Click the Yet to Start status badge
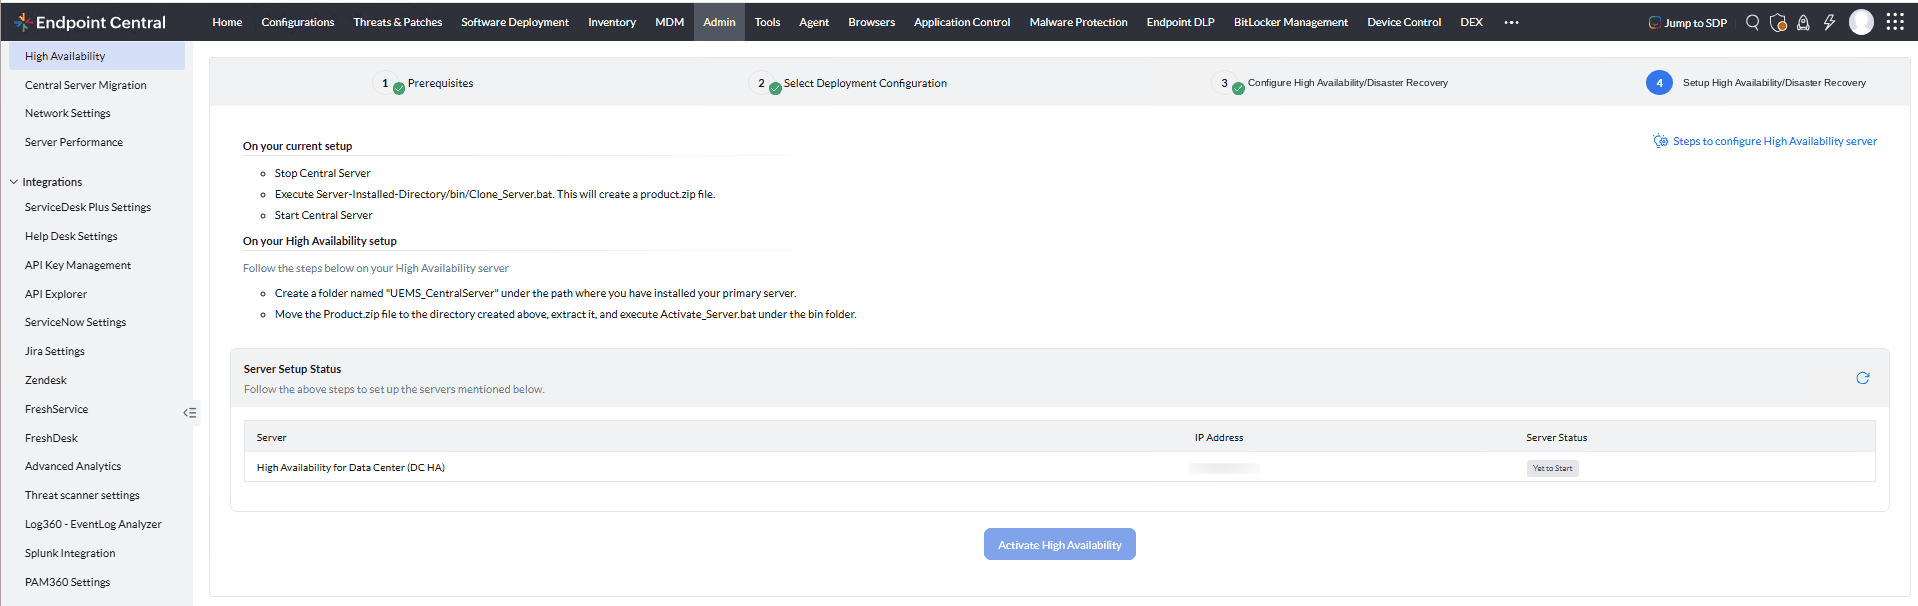The width and height of the screenshot is (1918, 606). tap(1552, 468)
